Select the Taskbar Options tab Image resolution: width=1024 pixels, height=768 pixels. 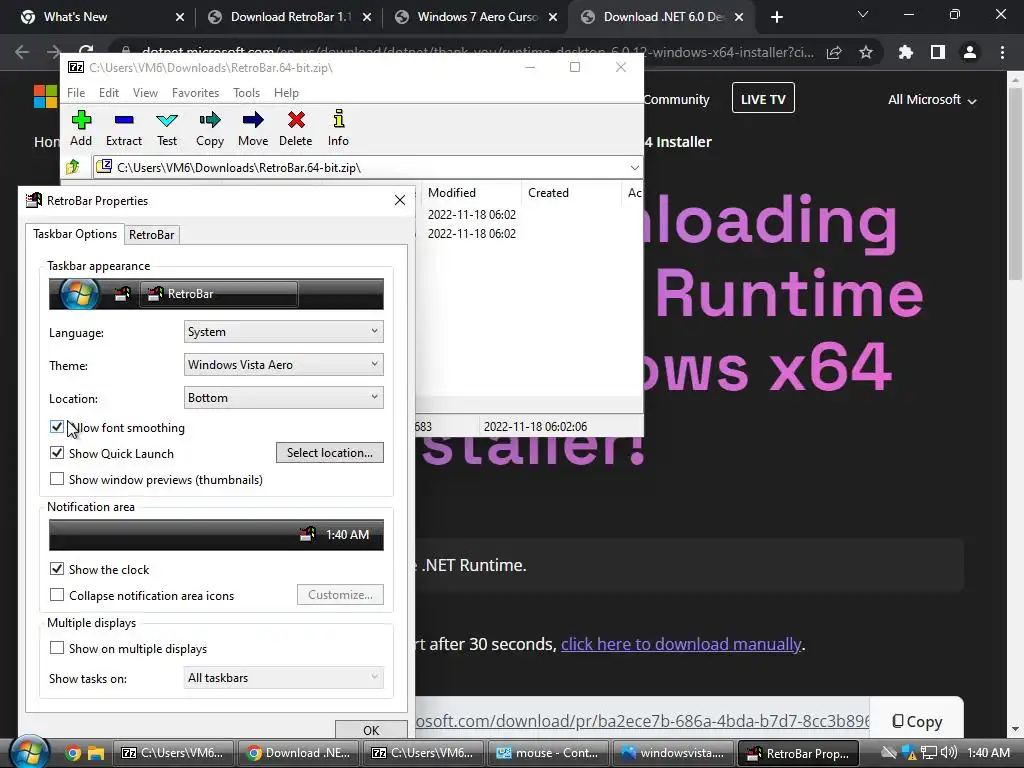(x=74, y=234)
